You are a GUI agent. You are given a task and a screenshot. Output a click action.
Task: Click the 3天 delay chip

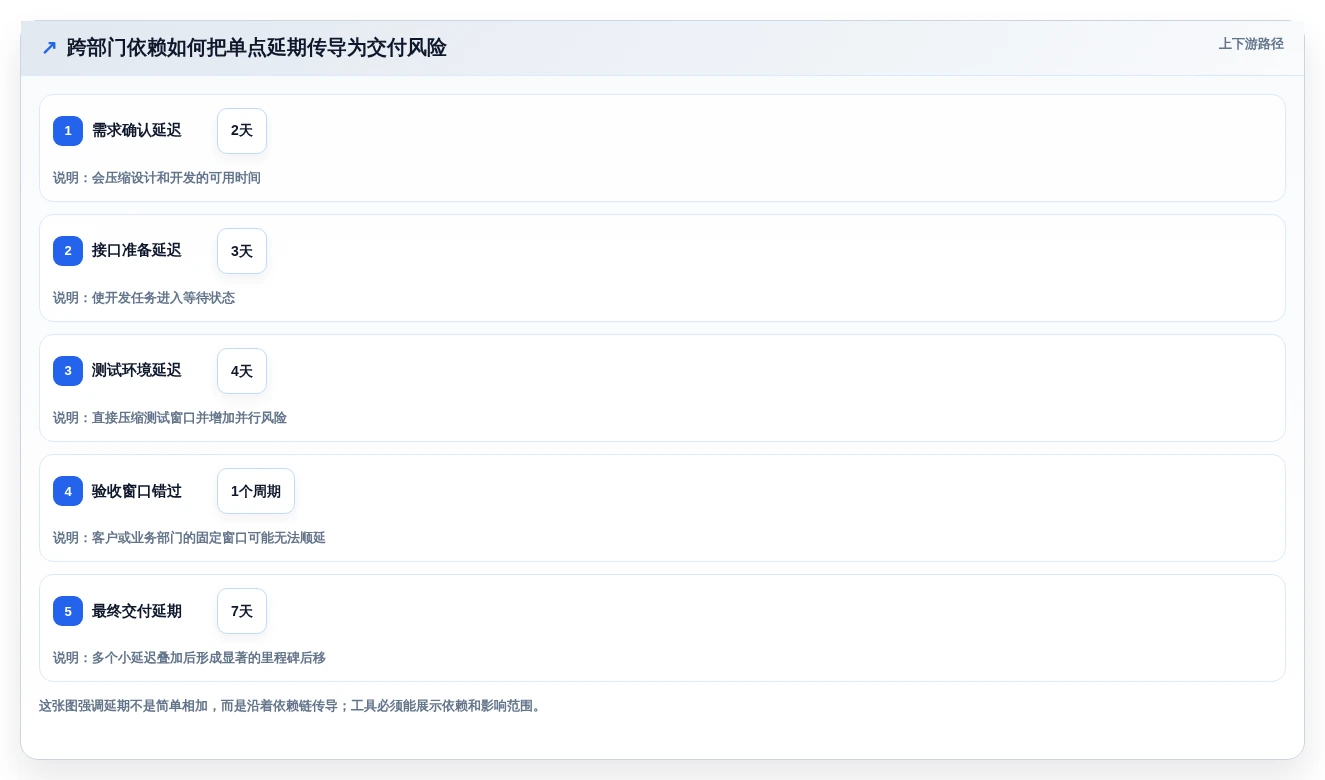click(242, 251)
